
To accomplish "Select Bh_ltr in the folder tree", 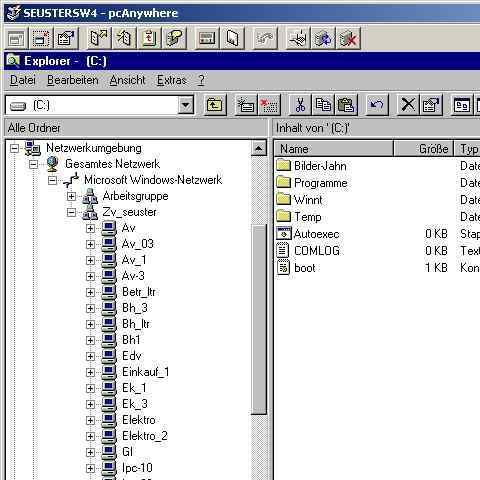I will 136,324.
